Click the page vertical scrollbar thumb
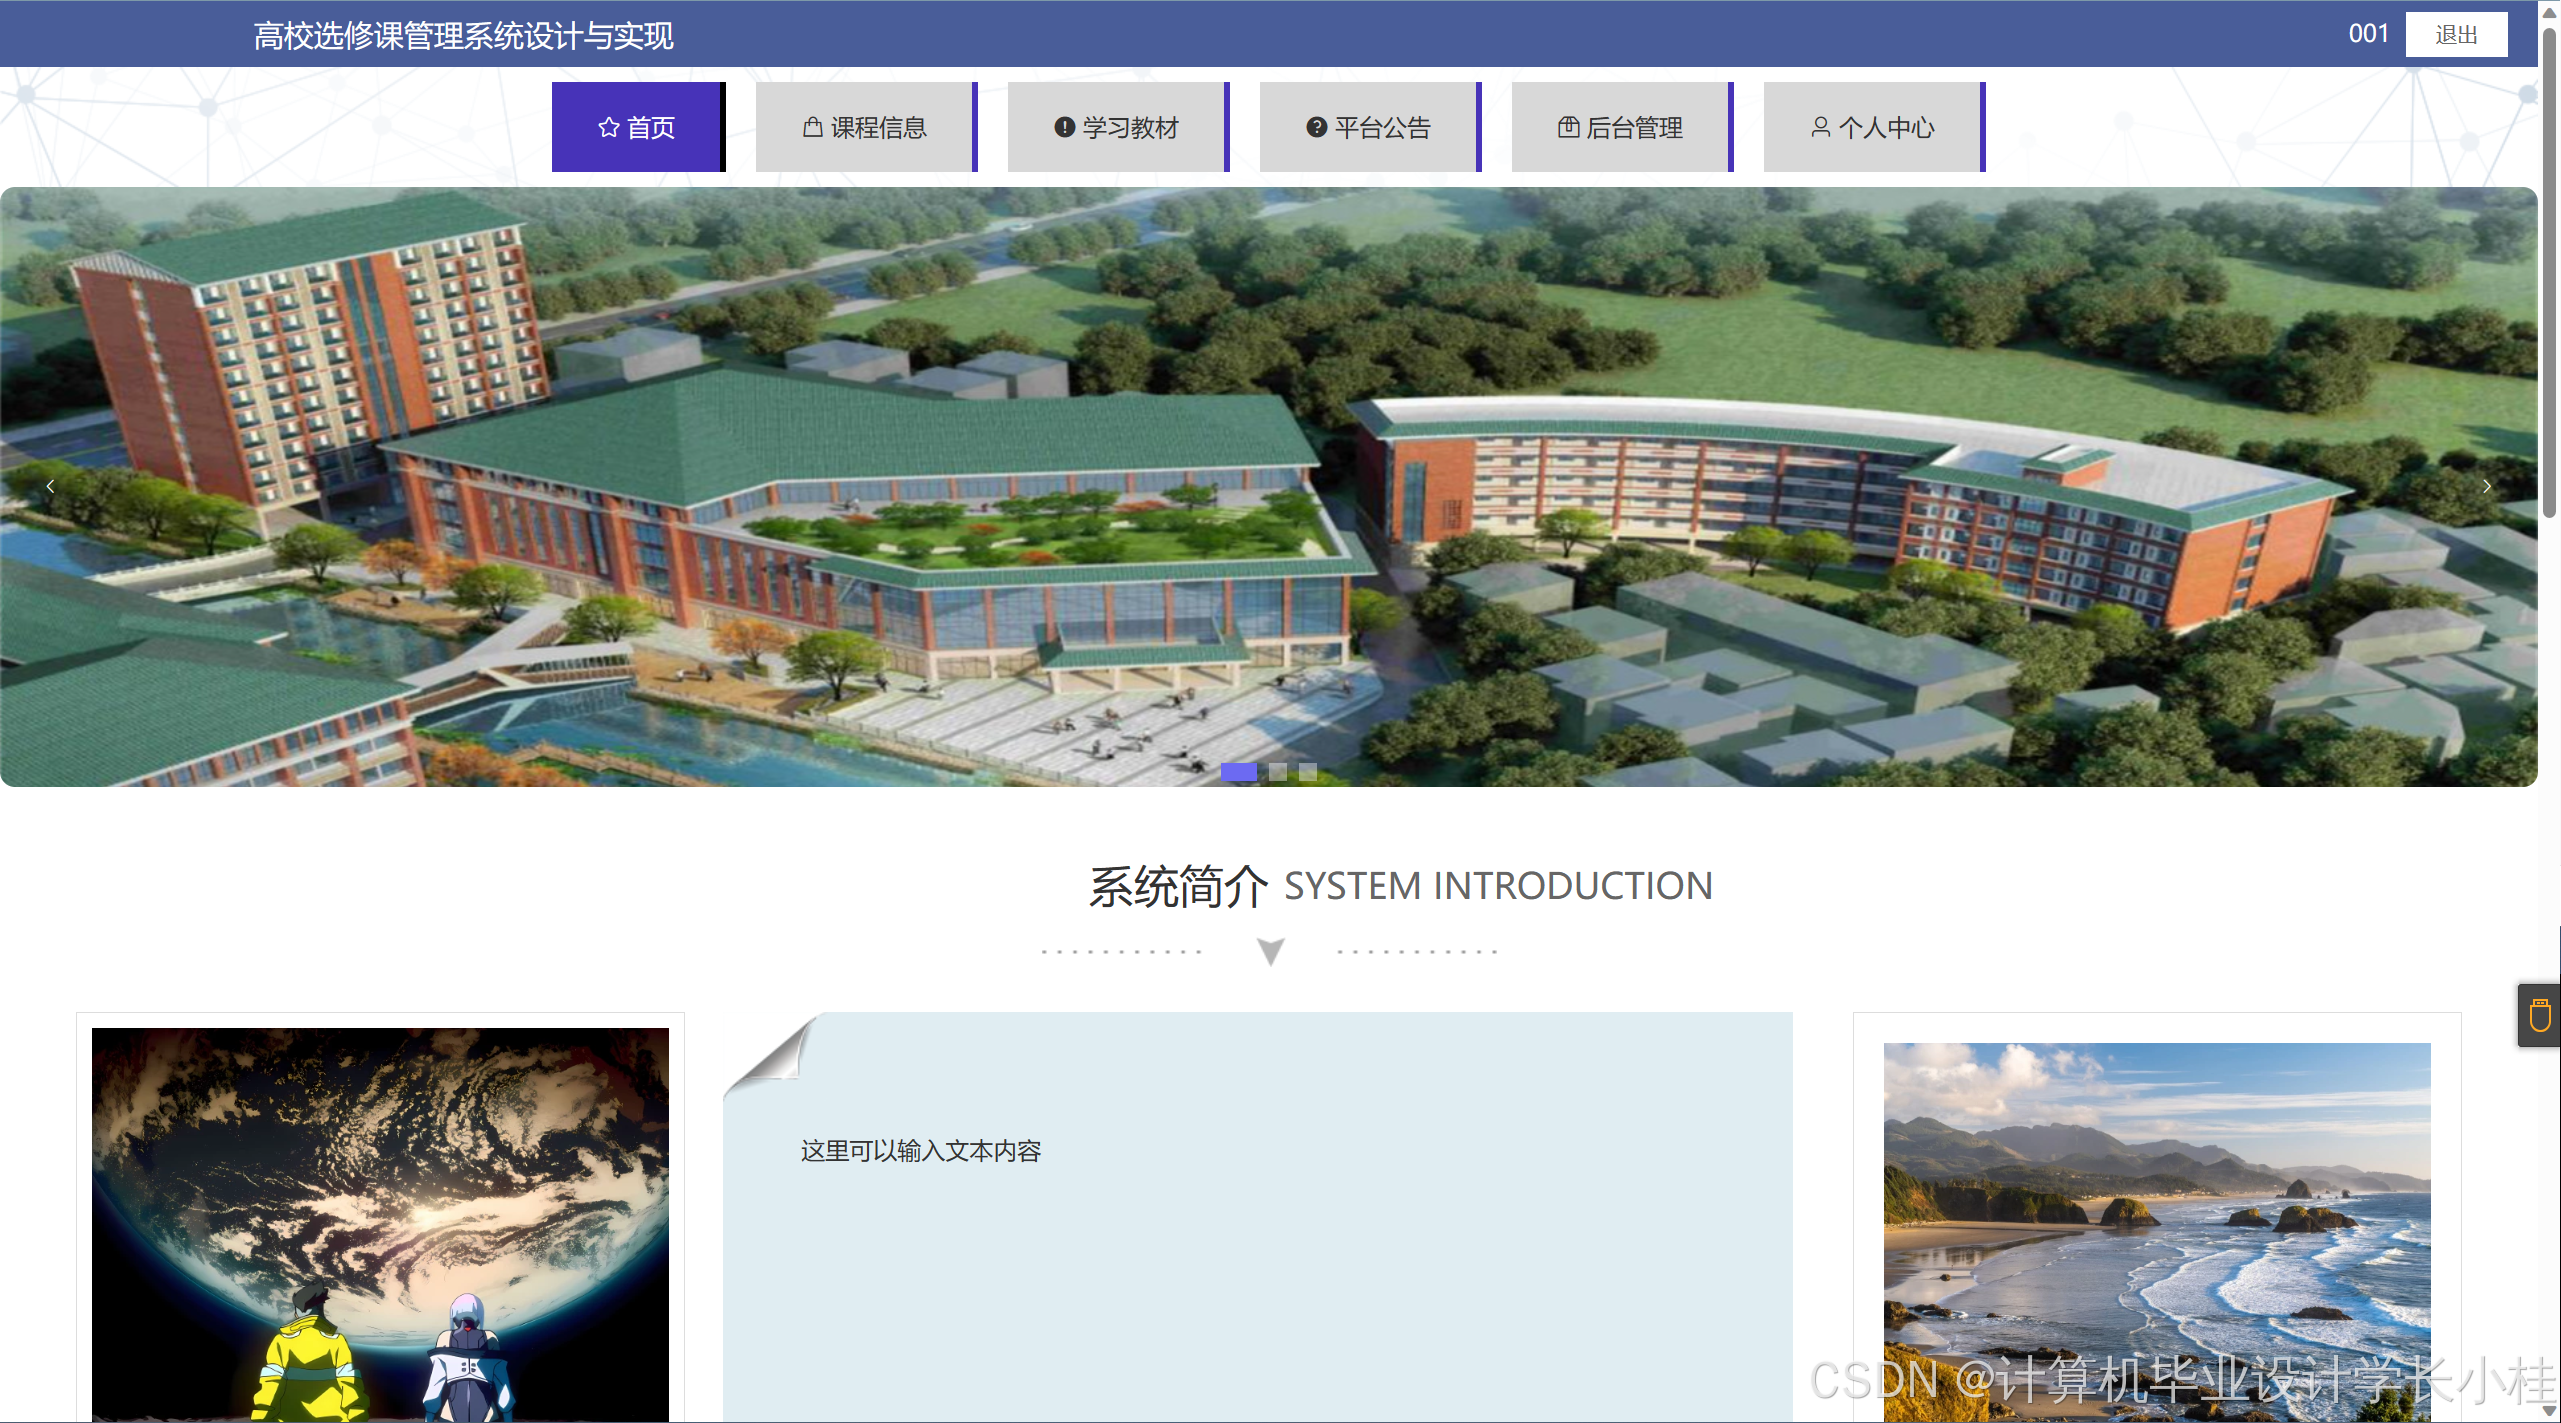 tap(2550, 272)
